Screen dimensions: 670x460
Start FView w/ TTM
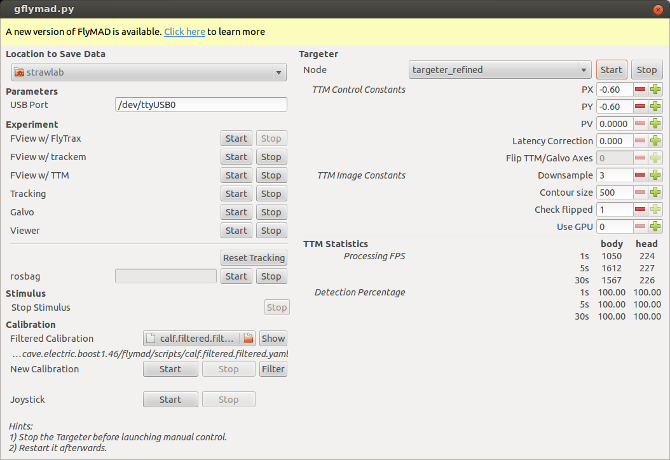236,175
